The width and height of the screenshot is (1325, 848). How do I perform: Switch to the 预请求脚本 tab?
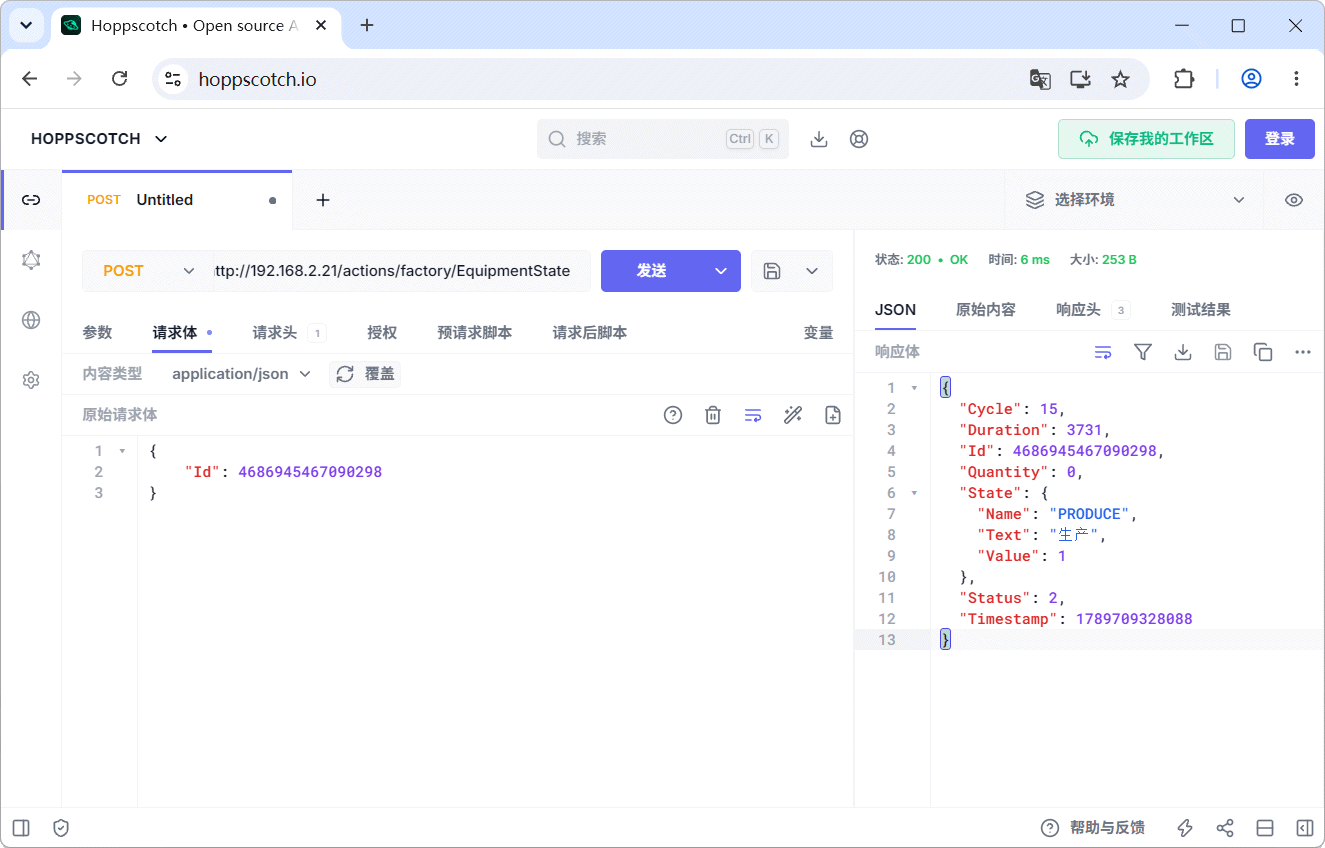coord(475,333)
